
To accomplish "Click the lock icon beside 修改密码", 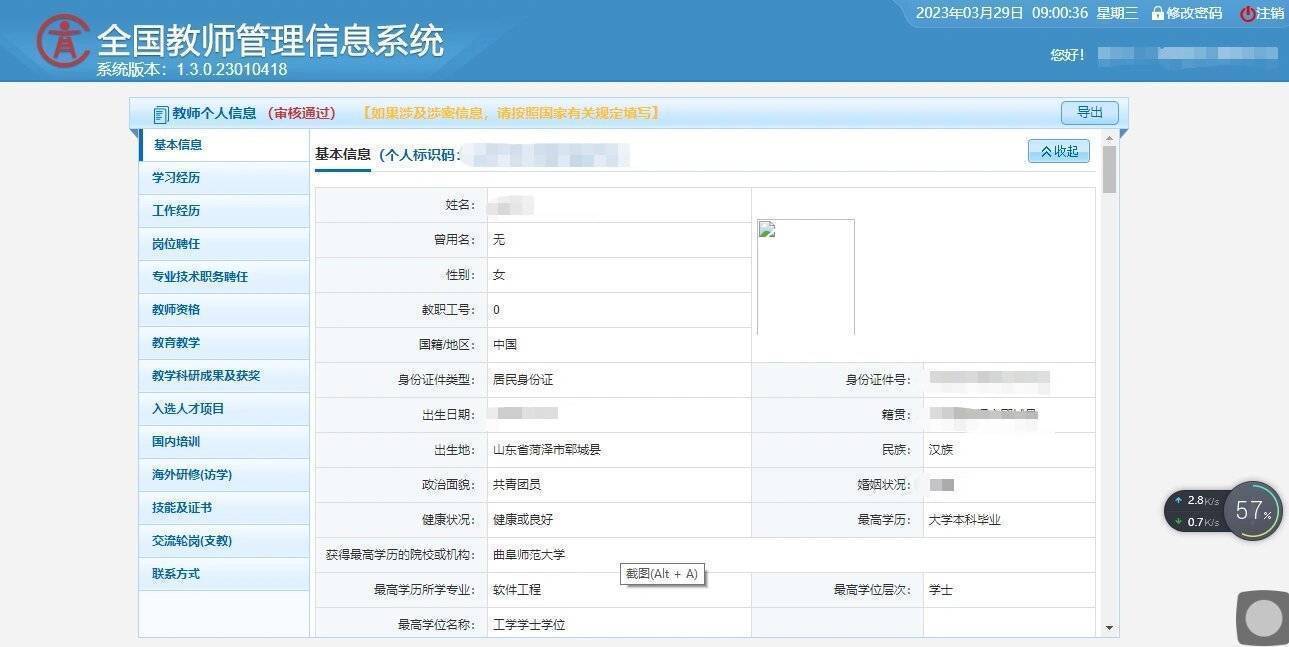I will point(1156,14).
